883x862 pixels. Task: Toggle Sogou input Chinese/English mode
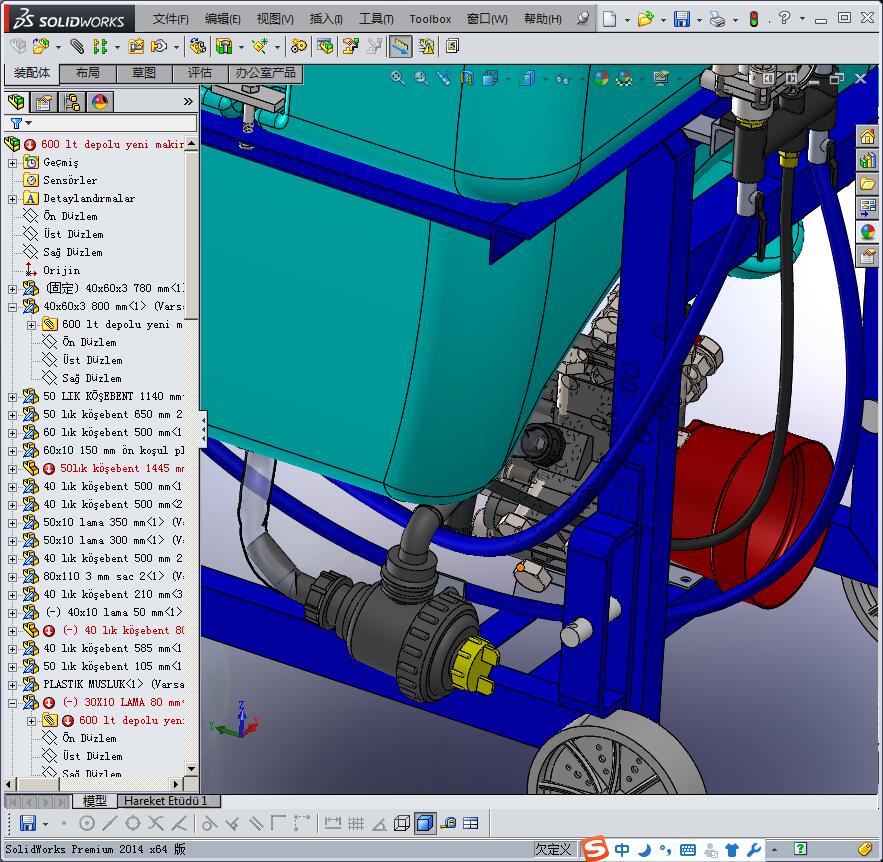(622, 850)
